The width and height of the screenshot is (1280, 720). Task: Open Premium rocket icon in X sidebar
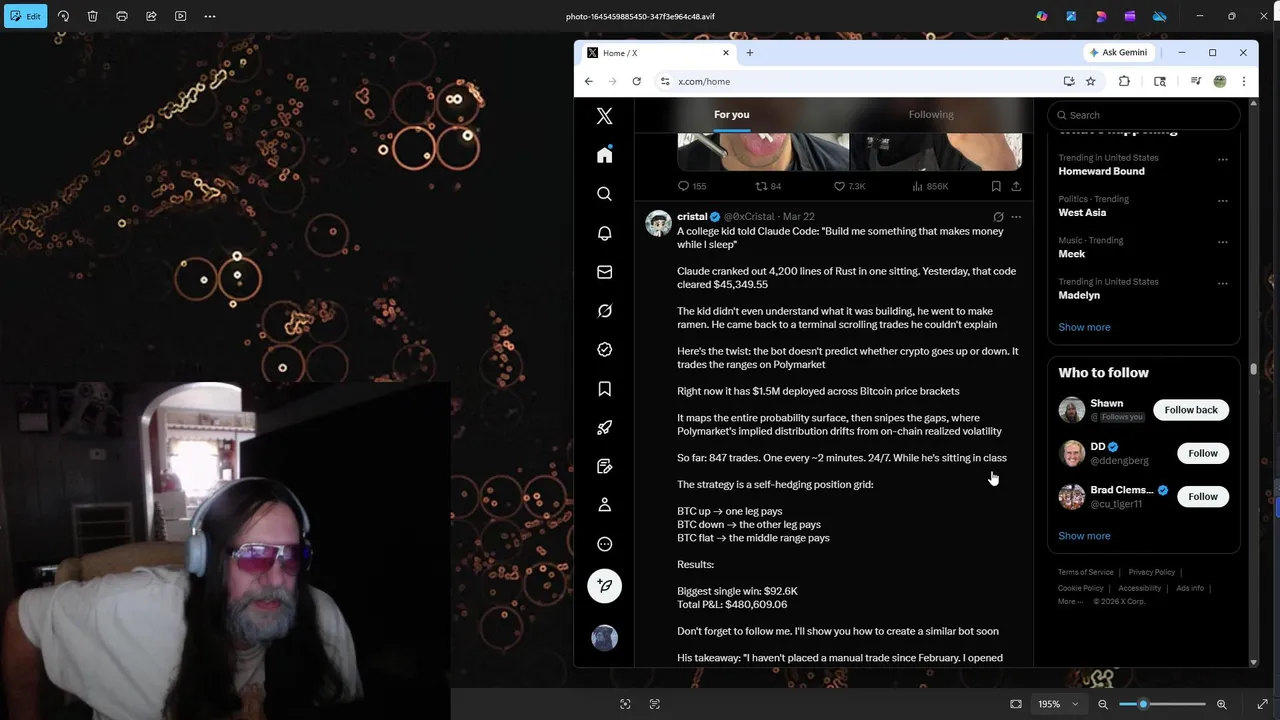pos(604,428)
